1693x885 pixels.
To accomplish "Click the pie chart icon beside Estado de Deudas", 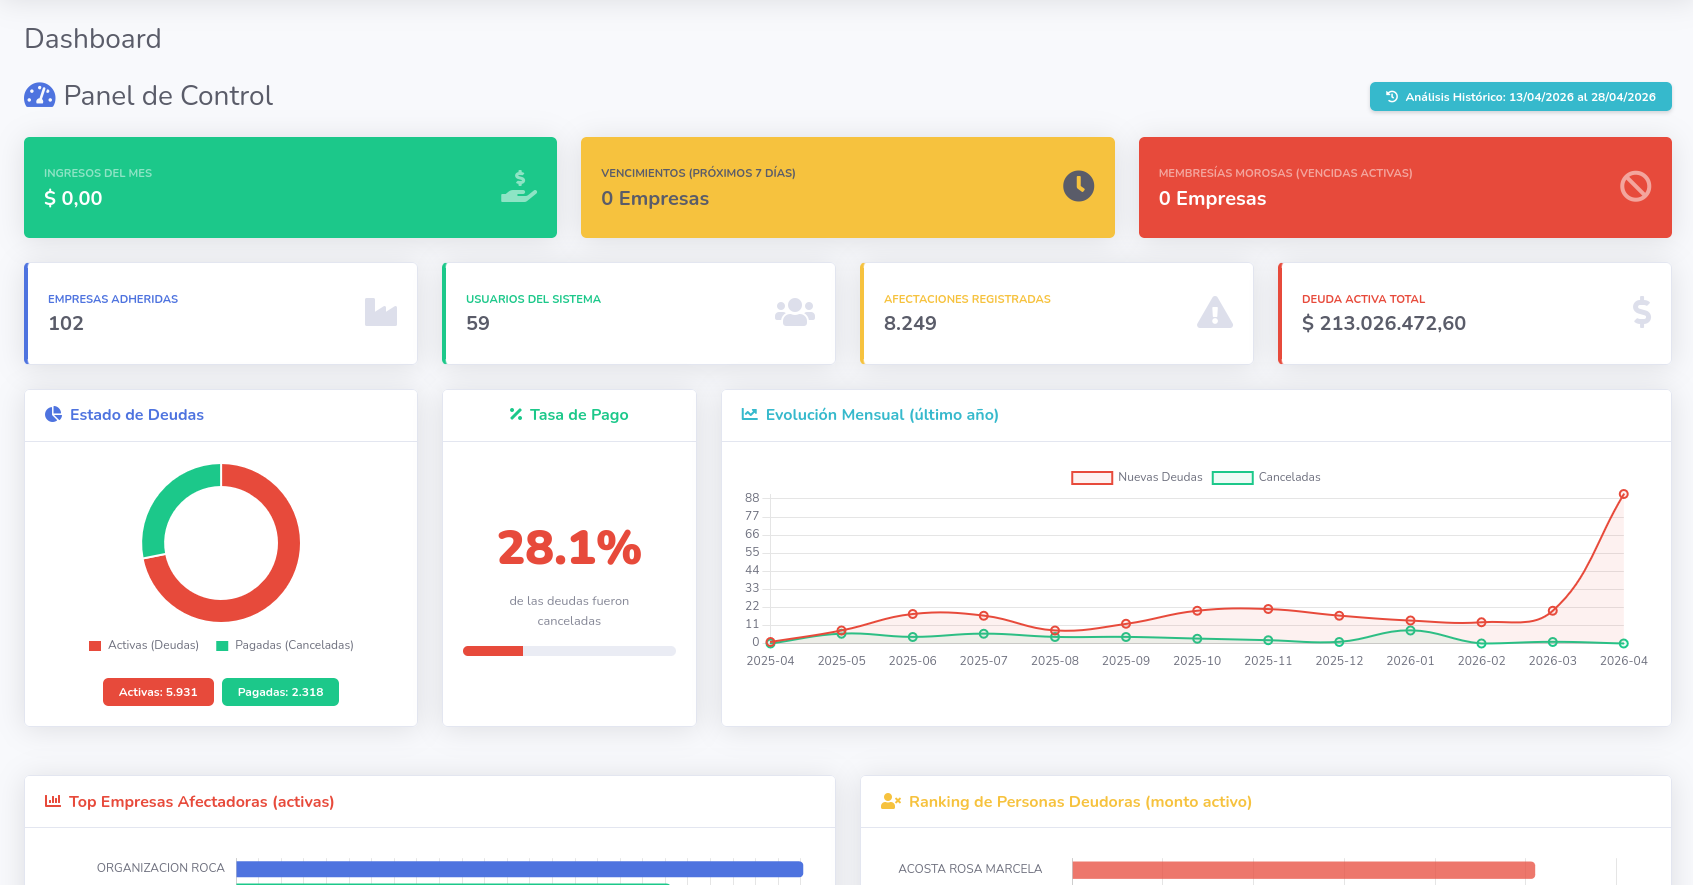I will [53, 414].
